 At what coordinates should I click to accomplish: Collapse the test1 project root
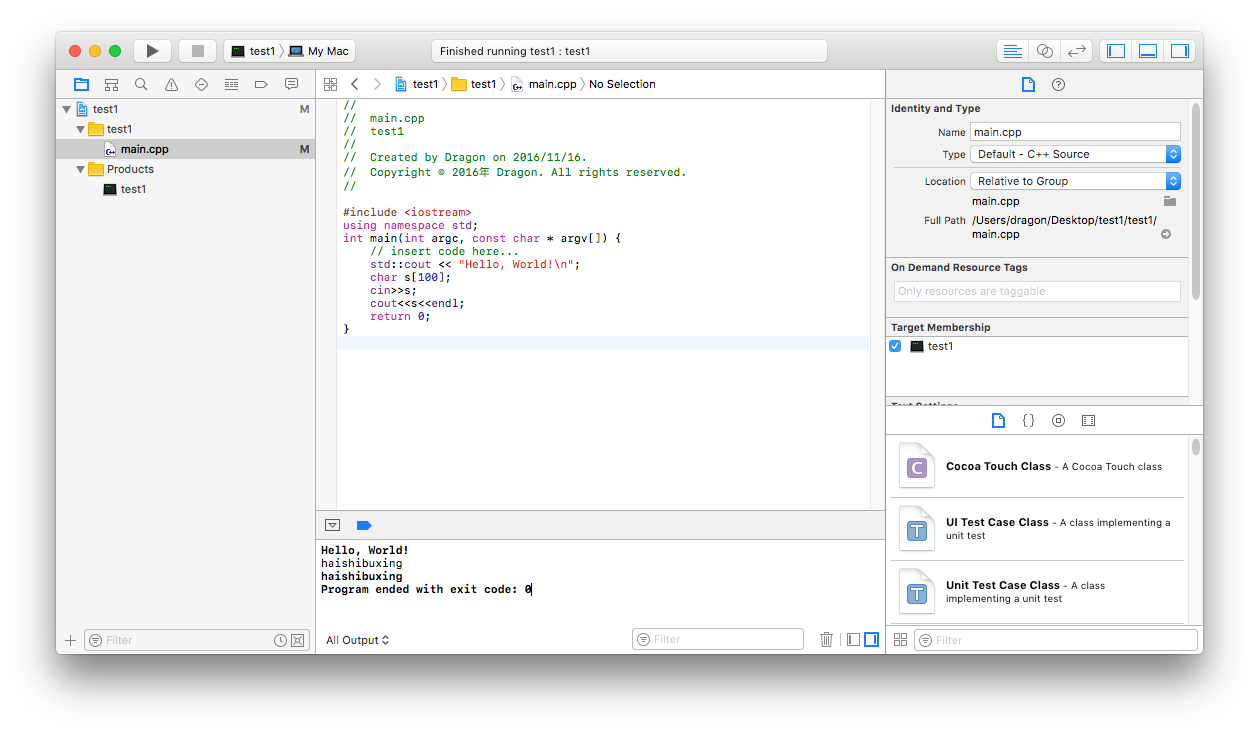pos(66,109)
